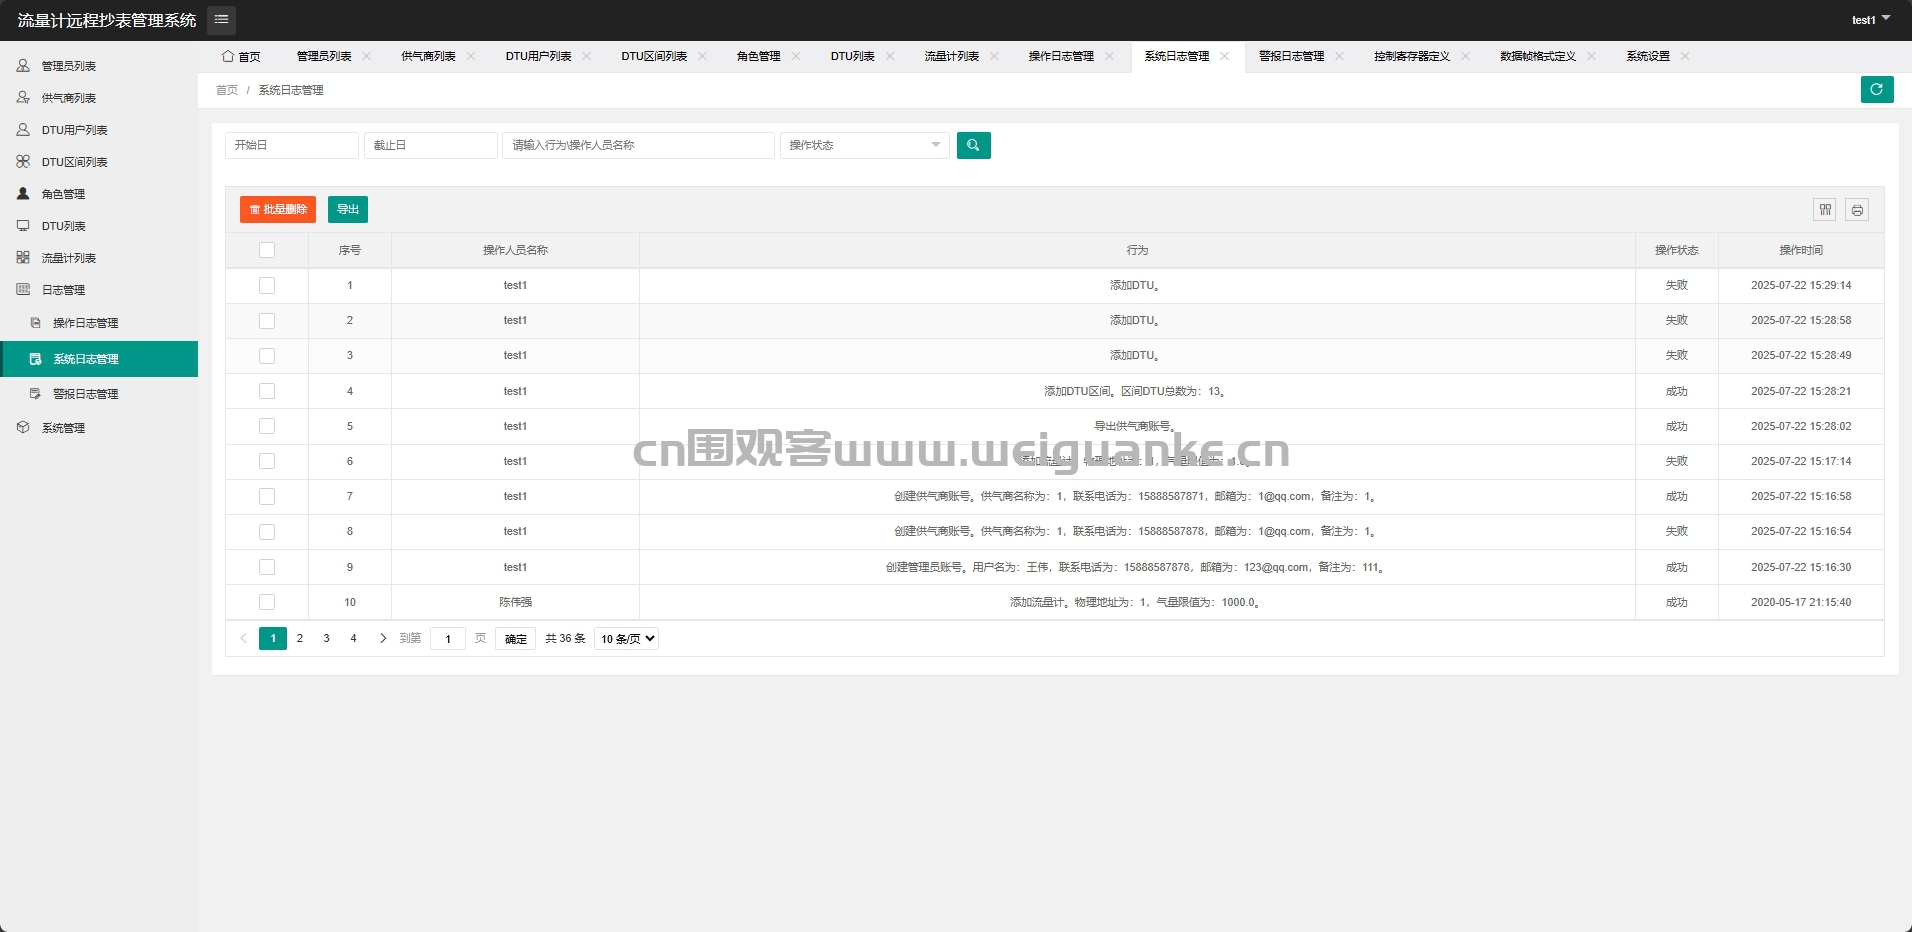Check the checkbox for row 5
The width and height of the screenshot is (1912, 932).
point(267,426)
